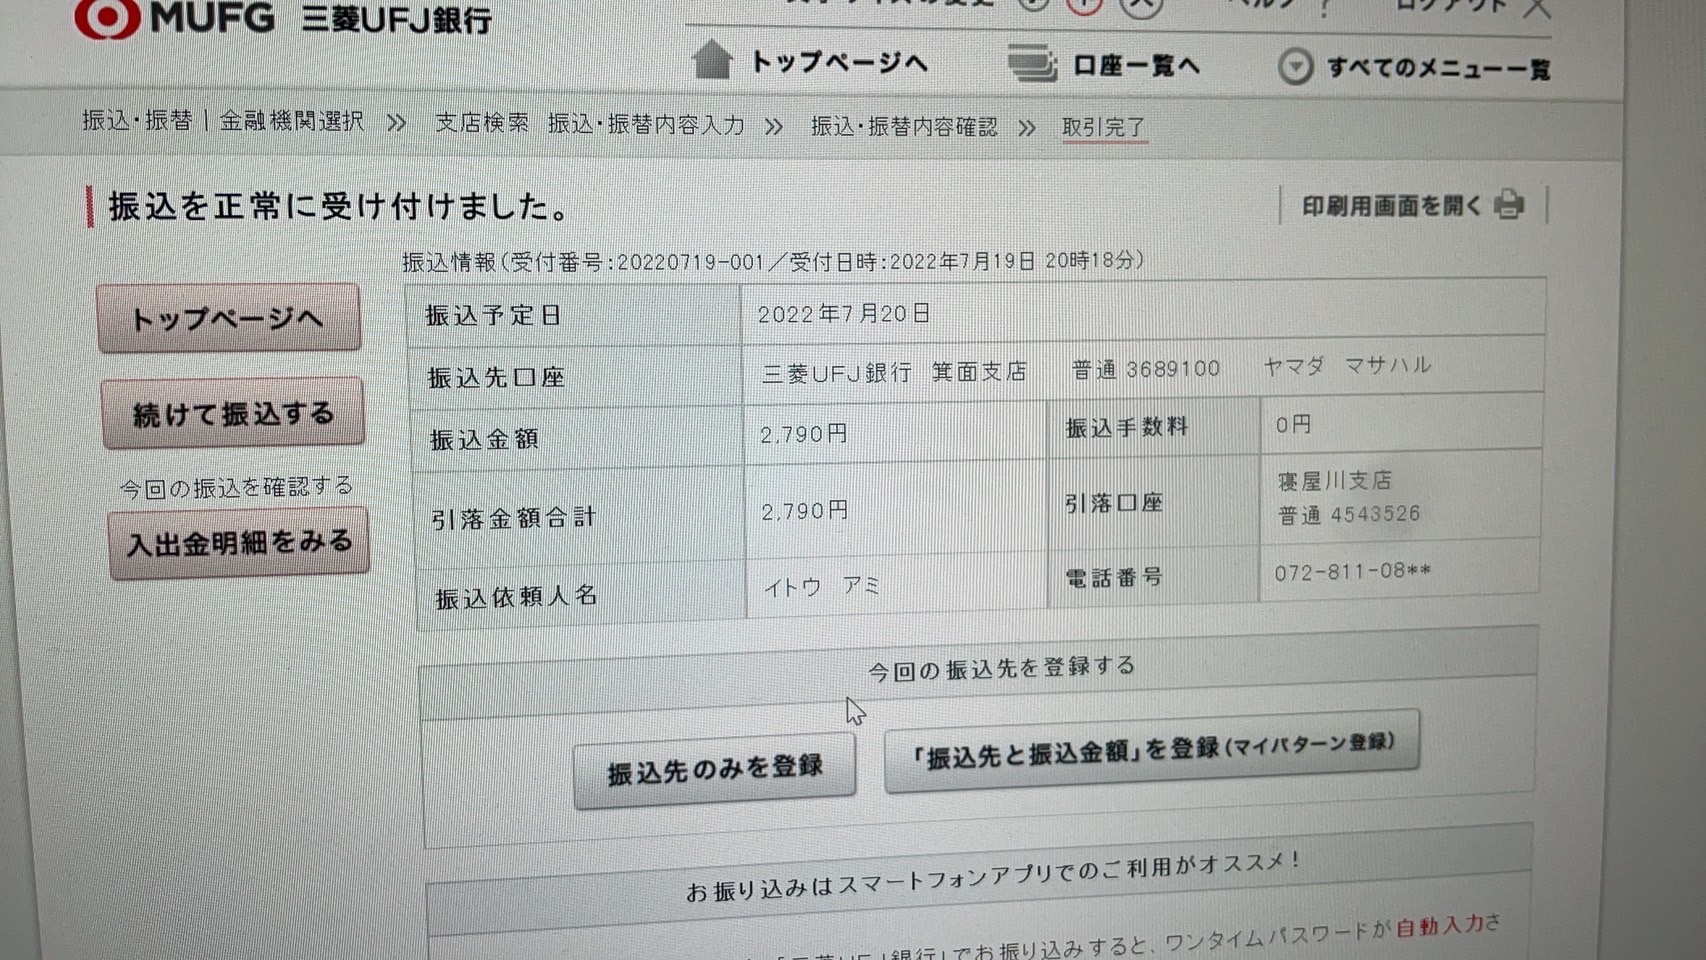Click the receipt number 20220719-001 line
Screen dimensions: 1706x960
pos(773,261)
